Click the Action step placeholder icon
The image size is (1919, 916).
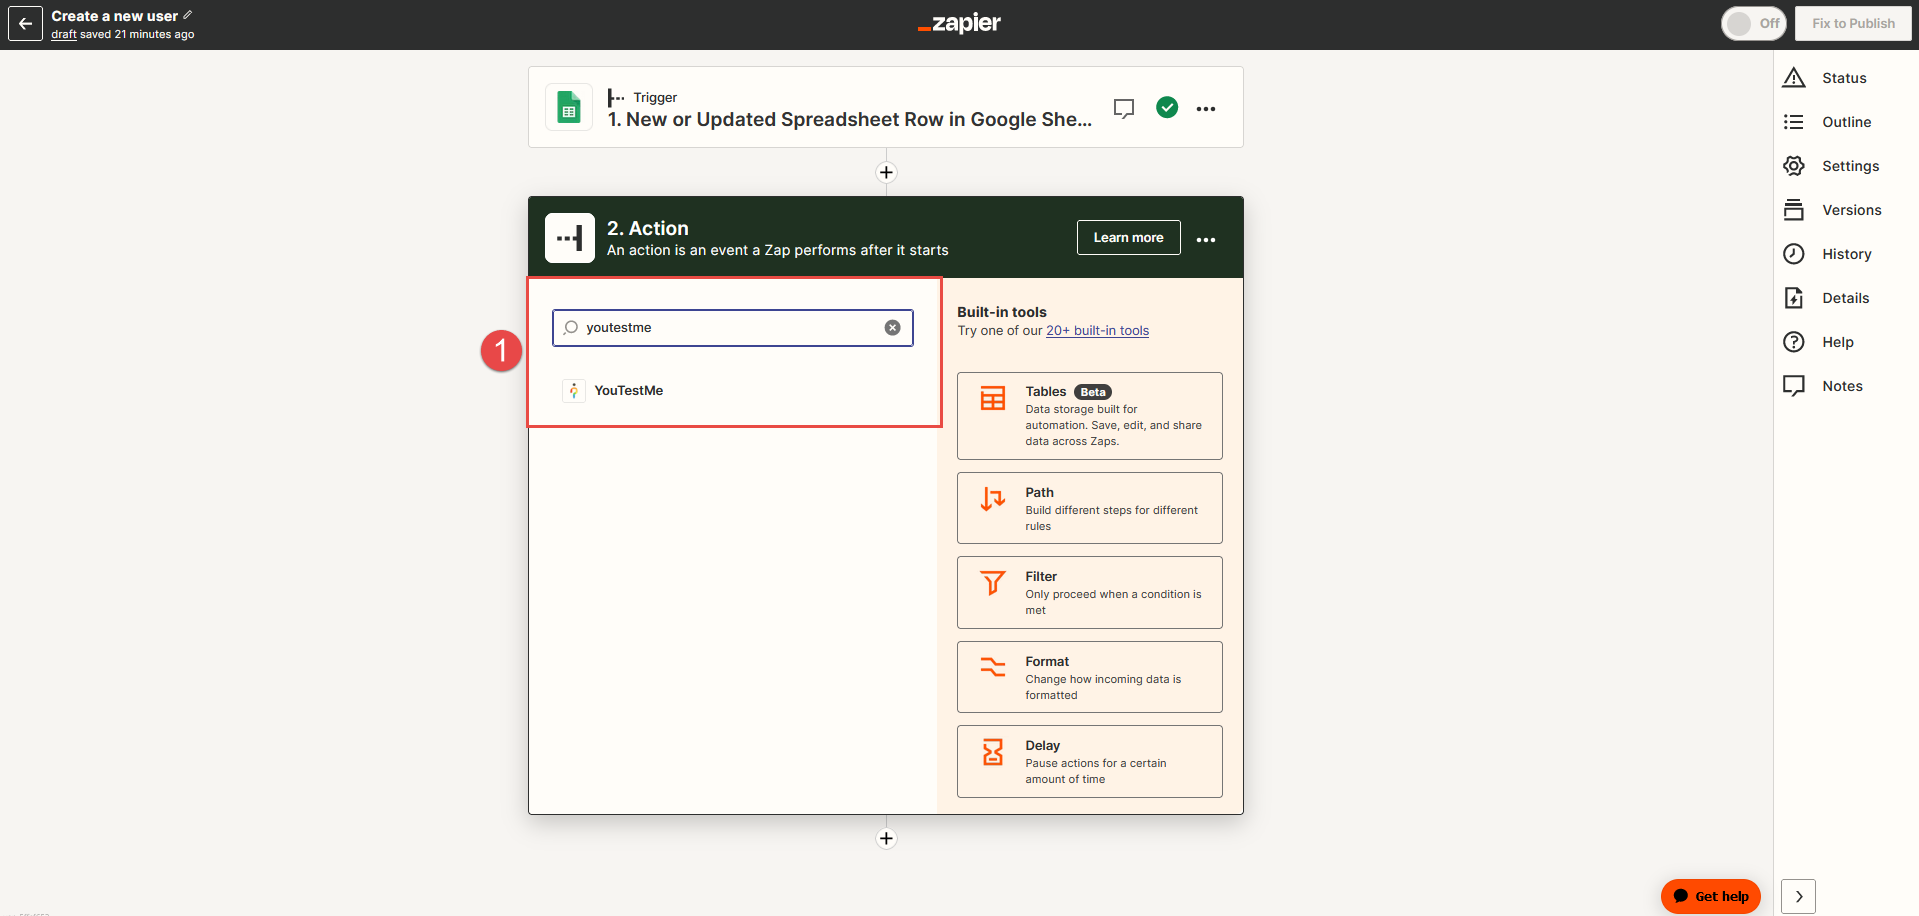[x=570, y=238]
